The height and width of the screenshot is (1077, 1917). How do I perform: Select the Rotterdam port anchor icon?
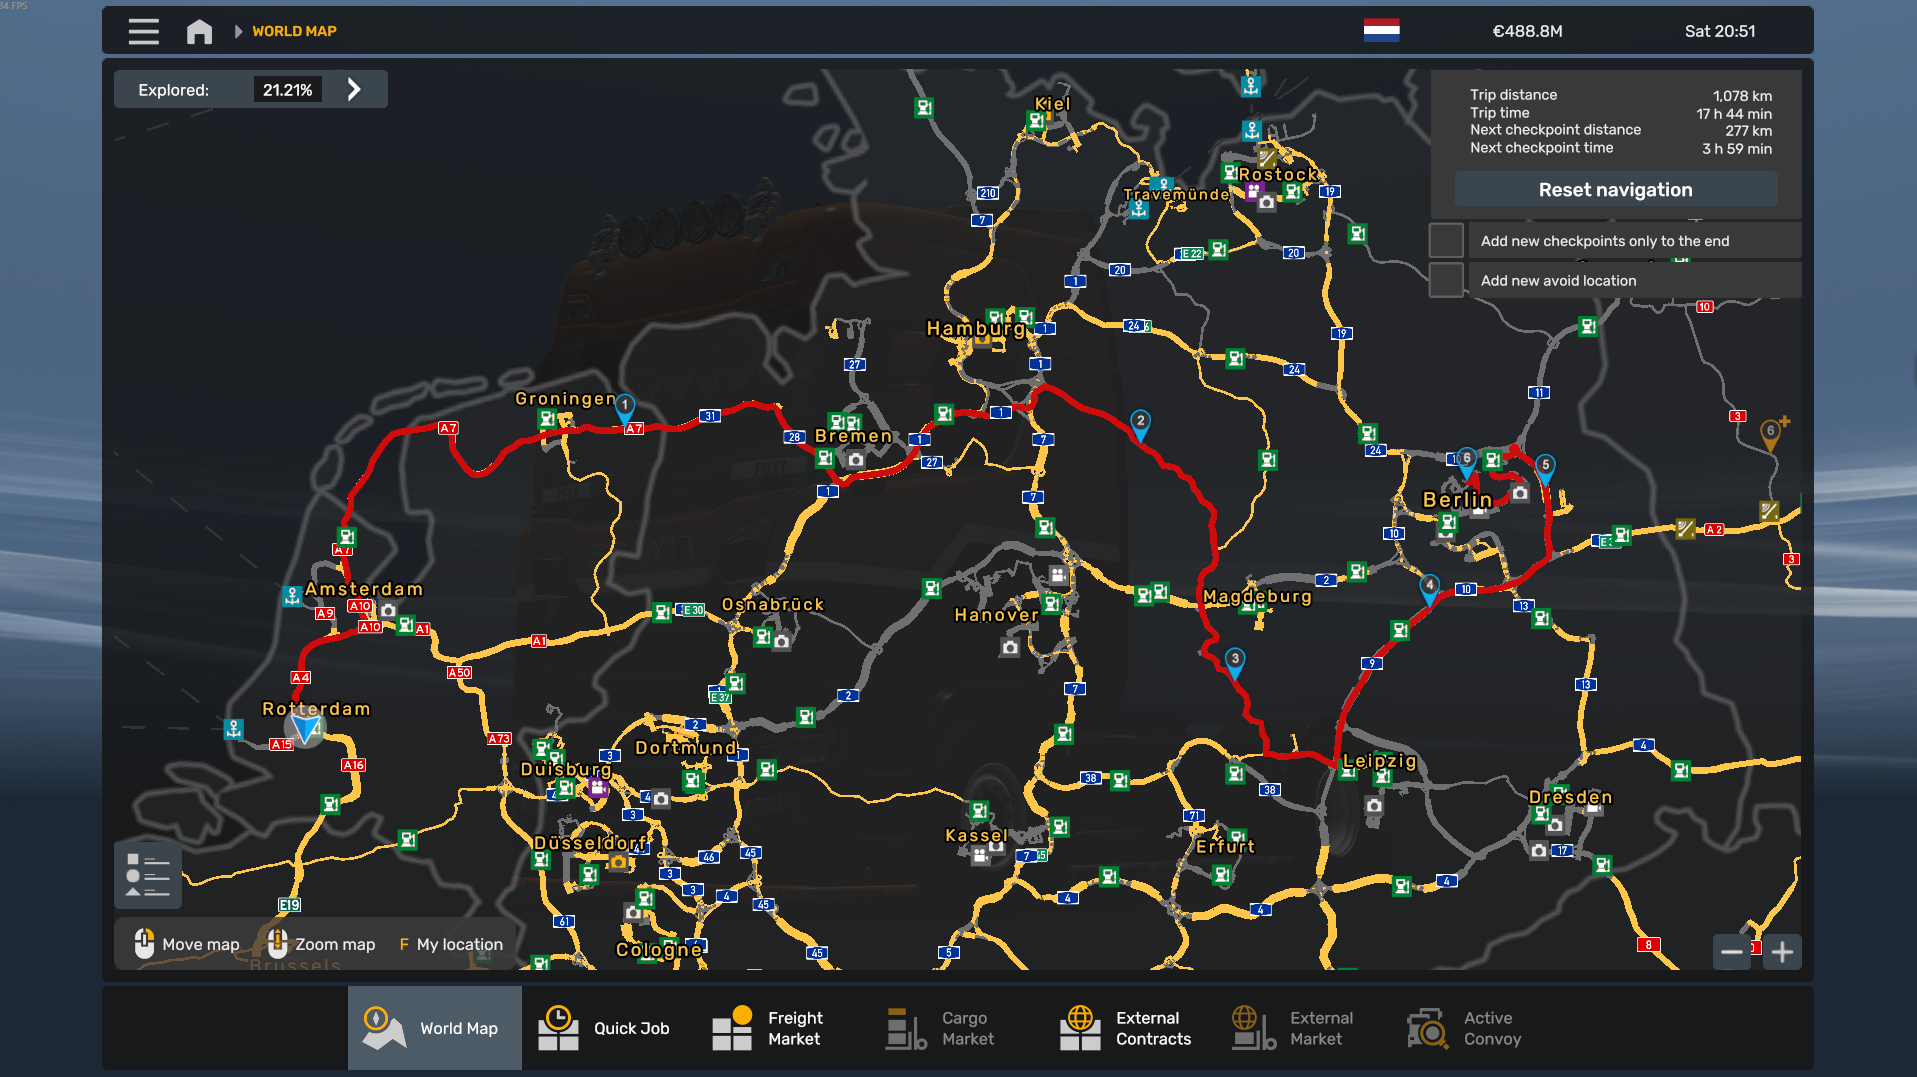pos(234,729)
